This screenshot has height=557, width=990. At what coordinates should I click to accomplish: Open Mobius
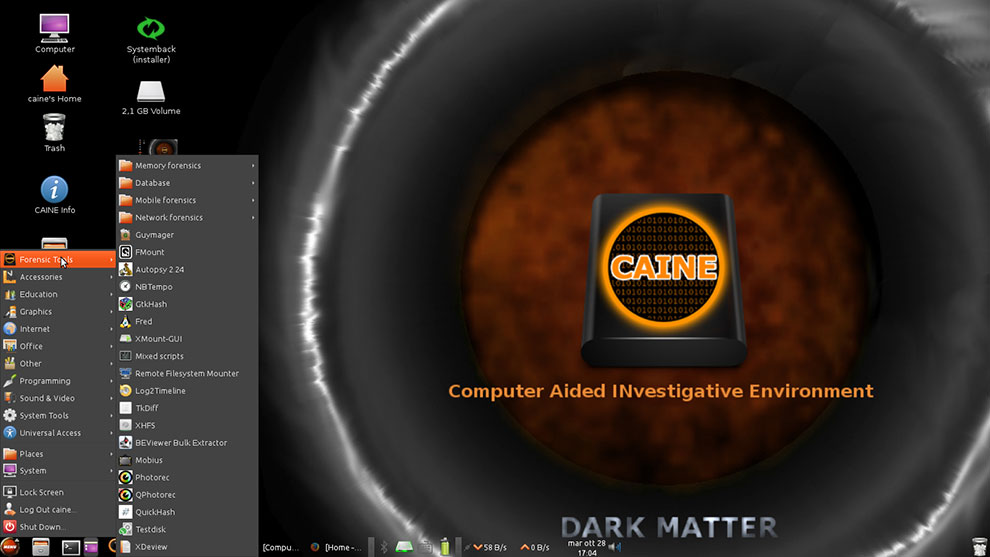187,460
